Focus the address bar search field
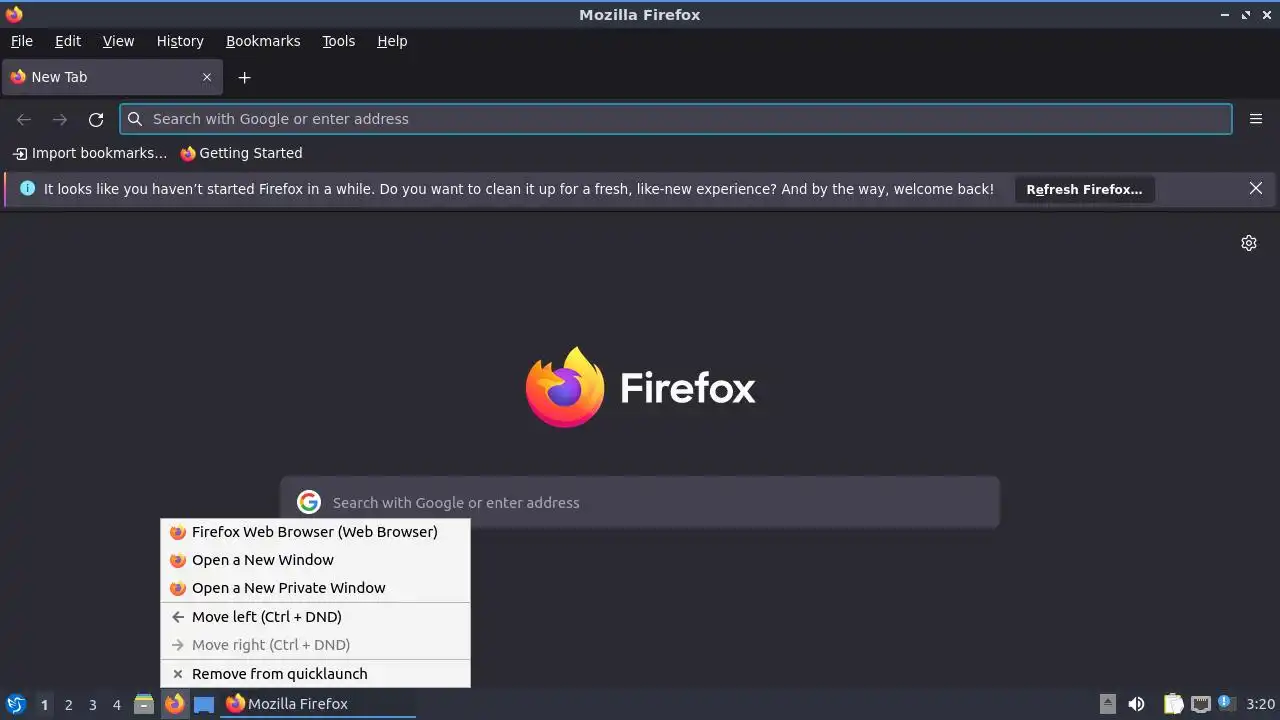The width and height of the screenshot is (1280, 720). coord(676,119)
